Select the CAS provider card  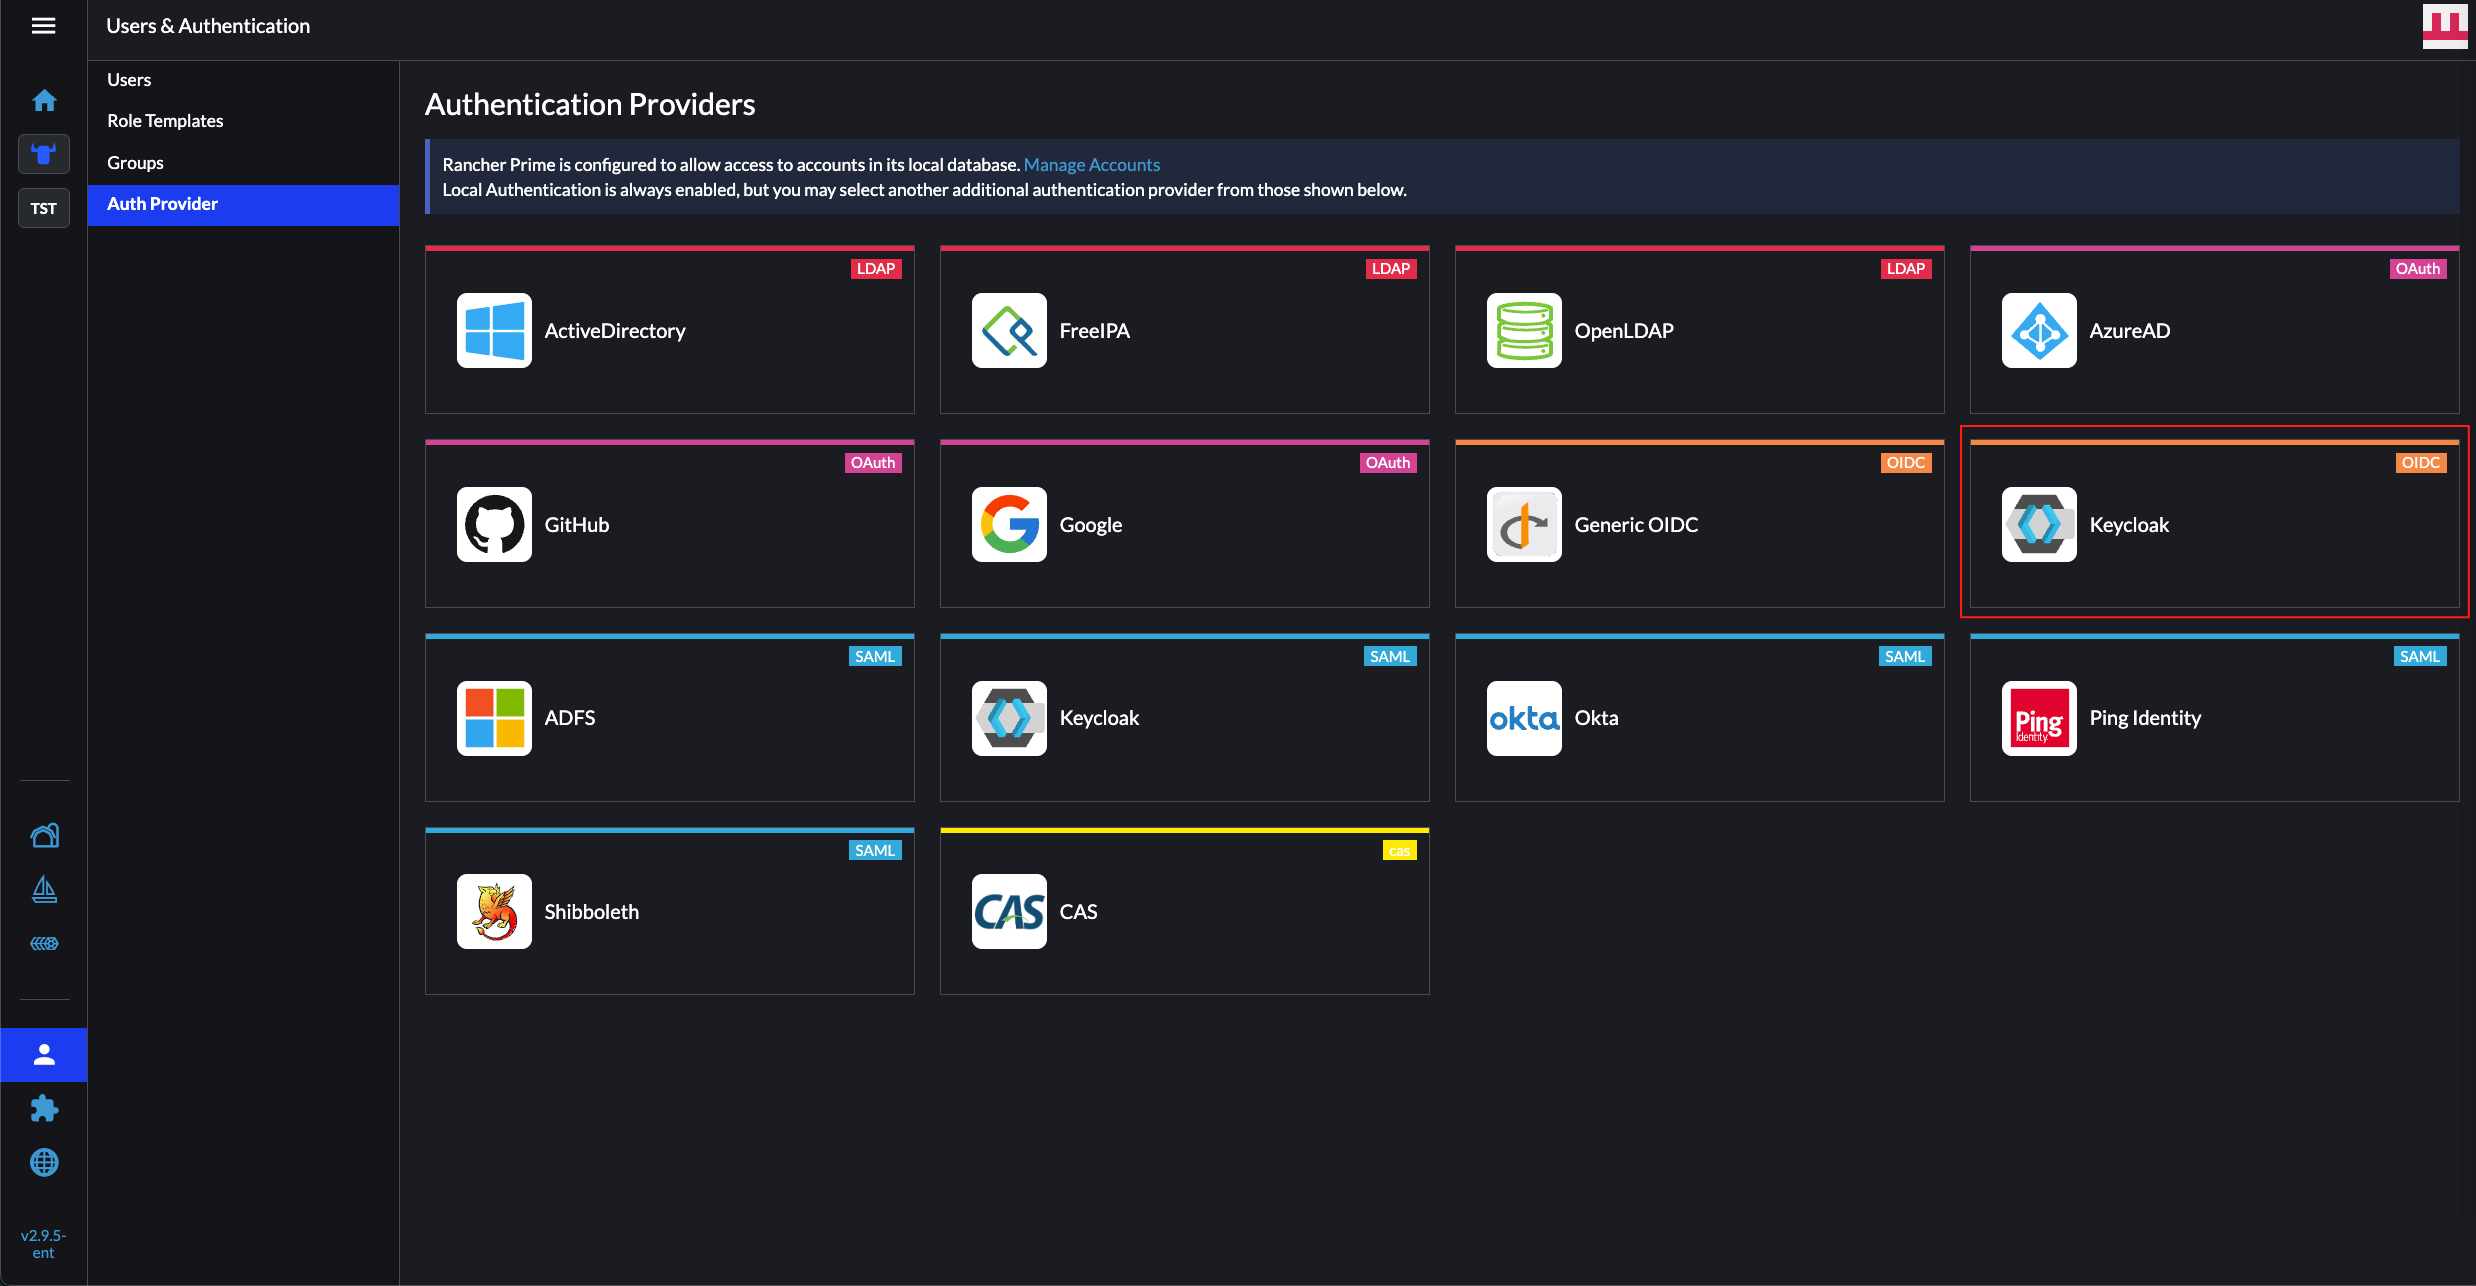pyautogui.click(x=1184, y=912)
